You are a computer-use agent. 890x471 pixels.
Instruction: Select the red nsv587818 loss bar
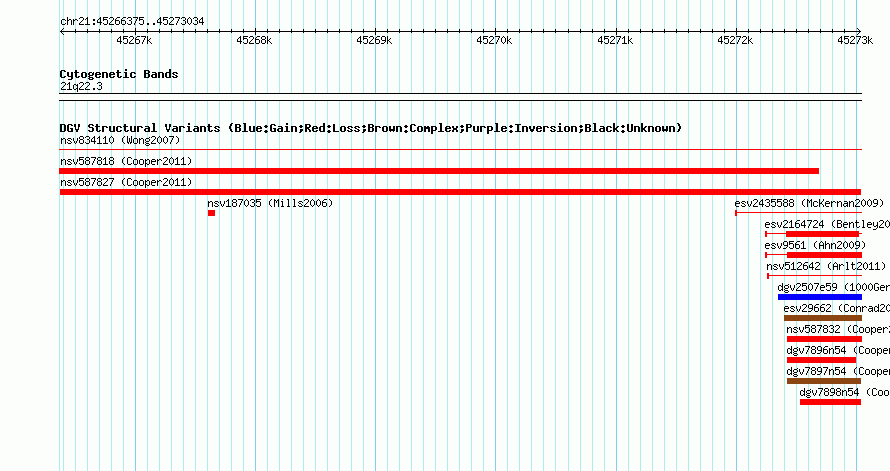pyautogui.click(x=439, y=171)
